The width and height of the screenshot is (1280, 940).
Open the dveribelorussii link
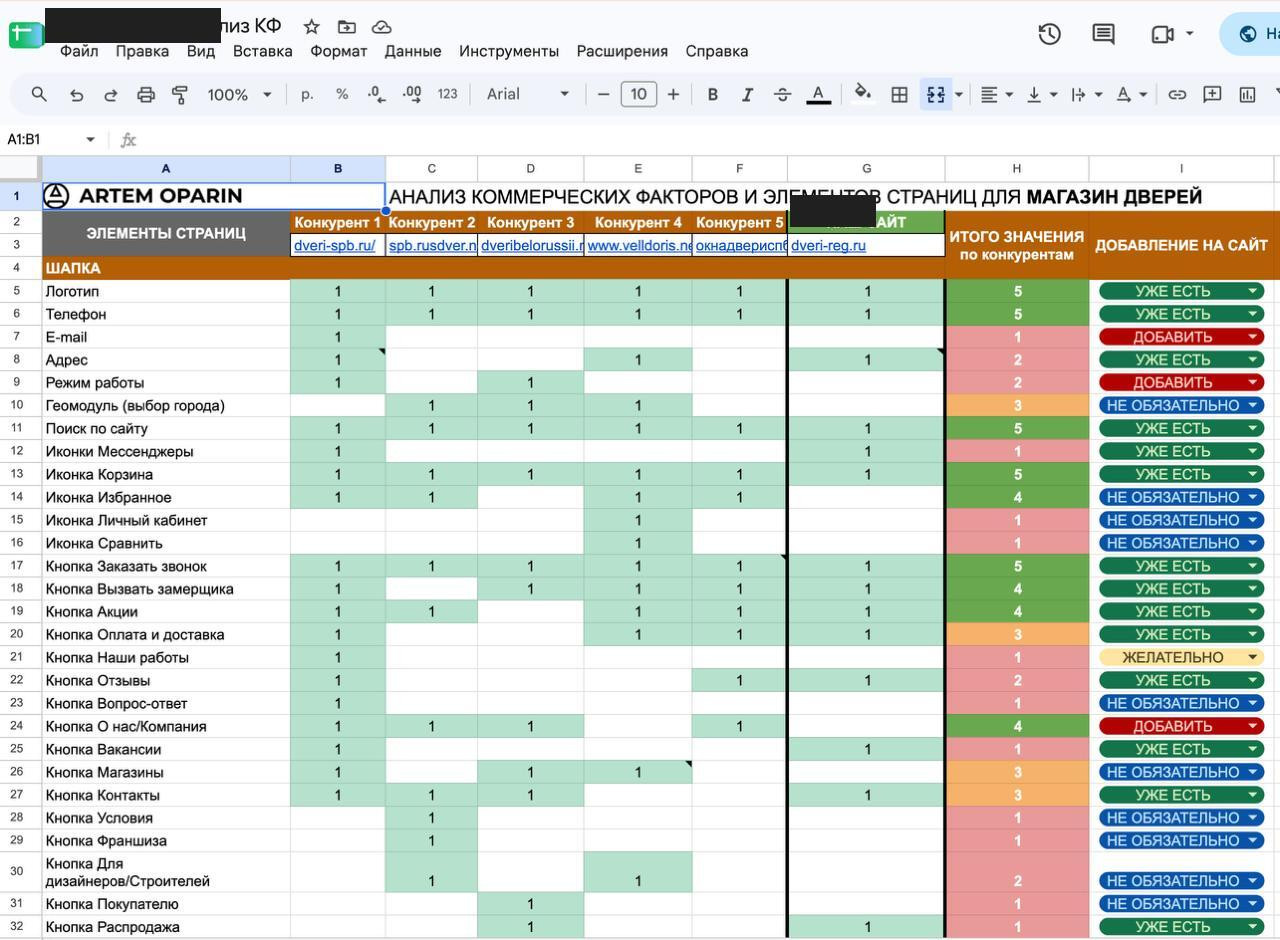click(x=531, y=245)
